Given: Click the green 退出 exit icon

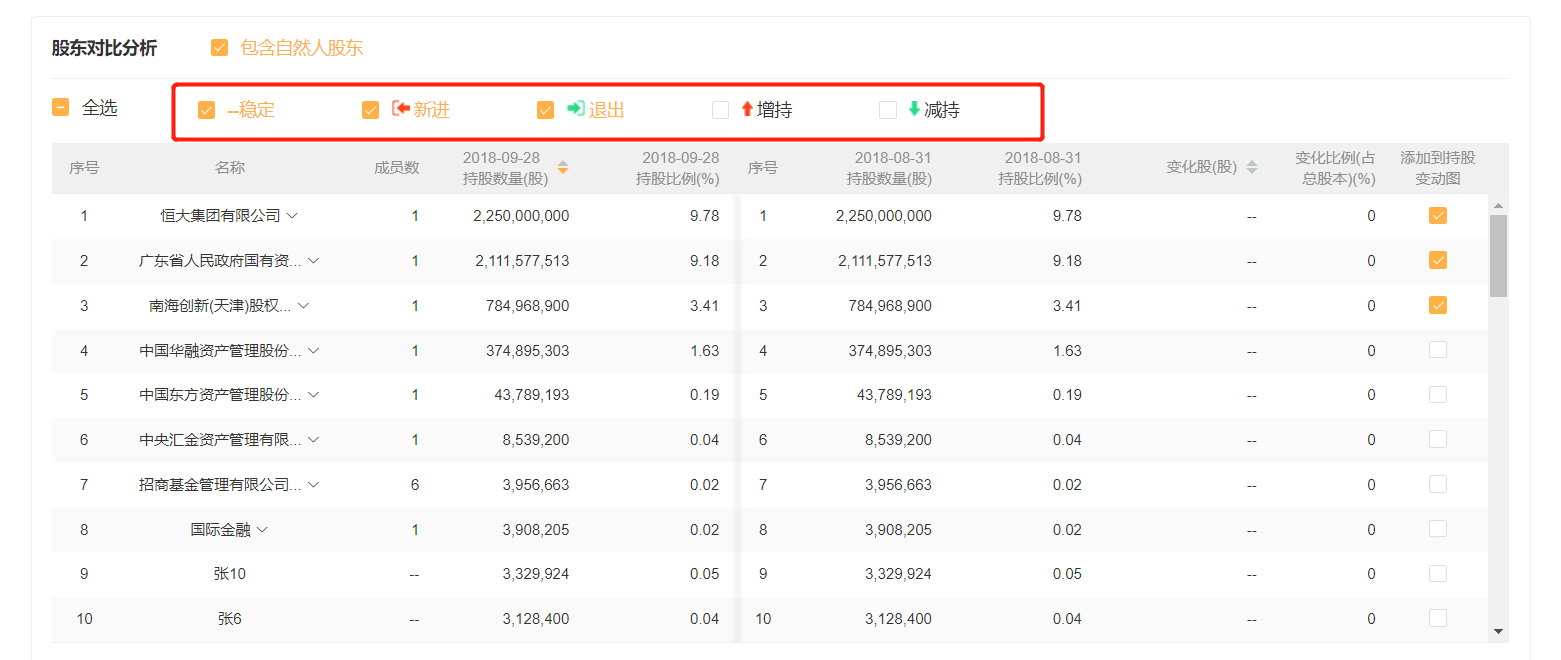Looking at the screenshot, I should (576, 109).
